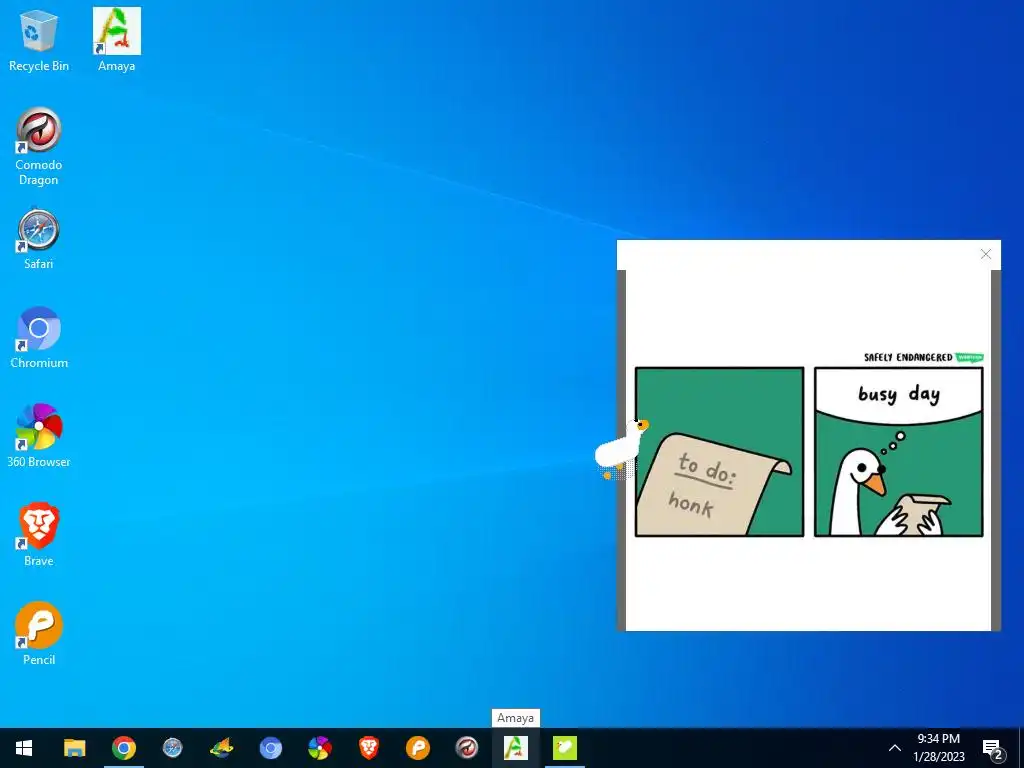Click the sailboat browser icon in taskbar

coord(221,748)
